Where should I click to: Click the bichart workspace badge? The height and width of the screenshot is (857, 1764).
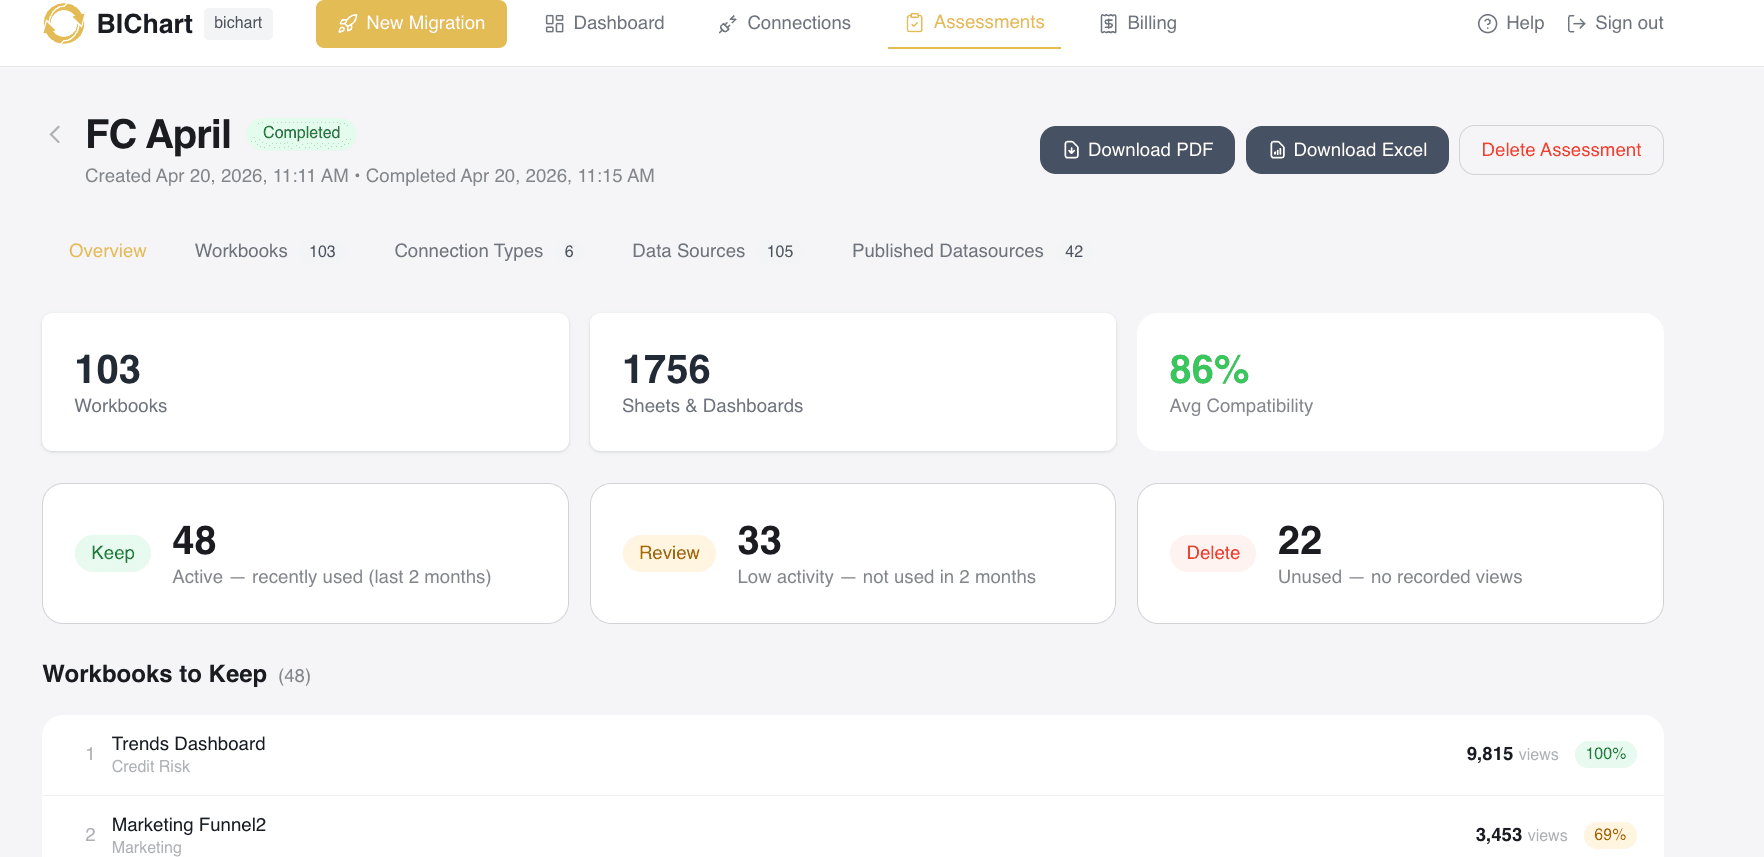[x=238, y=23]
